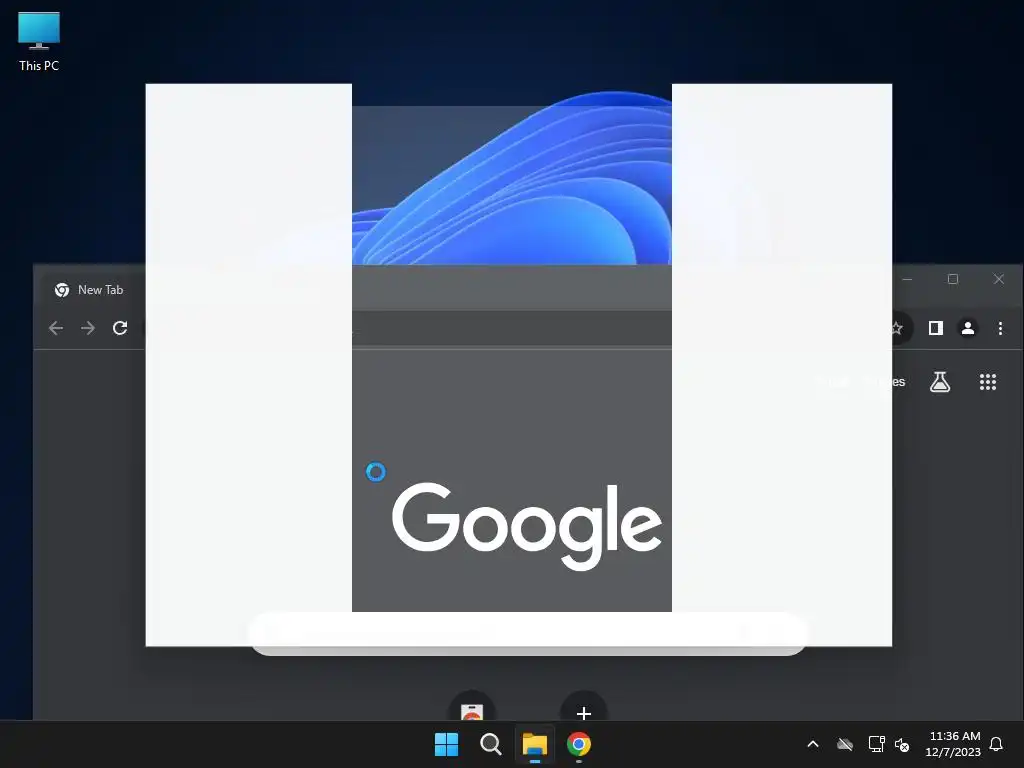The height and width of the screenshot is (768, 1024).
Task: Click the muted volume tray icon
Action: point(902,744)
